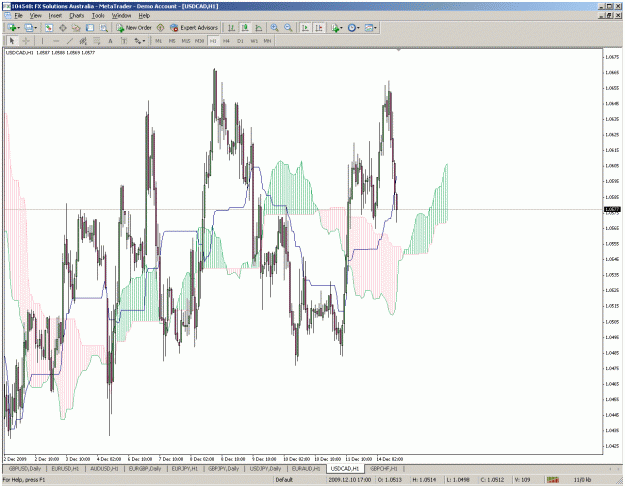This screenshot has width=625, height=486.
Task: Switch to M1 timeframe
Action: [x=159, y=41]
